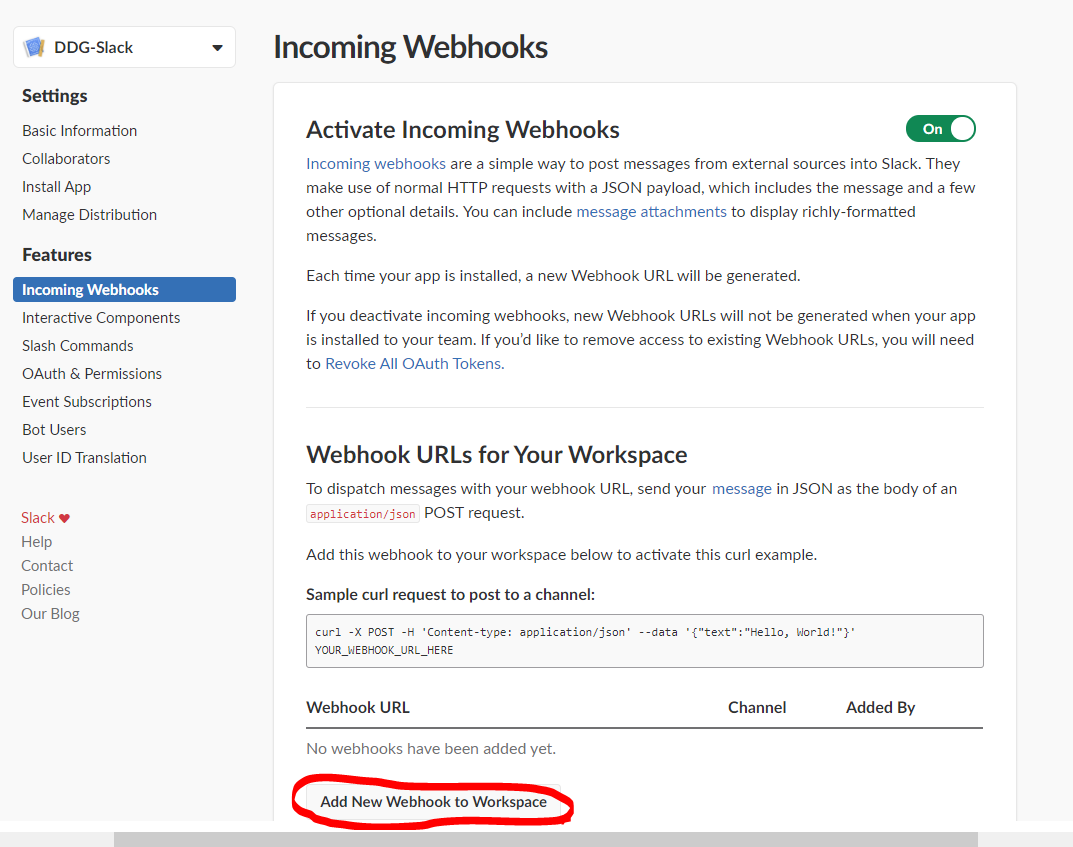This screenshot has width=1073, height=847.
Task: Click the Features section heading
Action: click(x=57, y=255)
